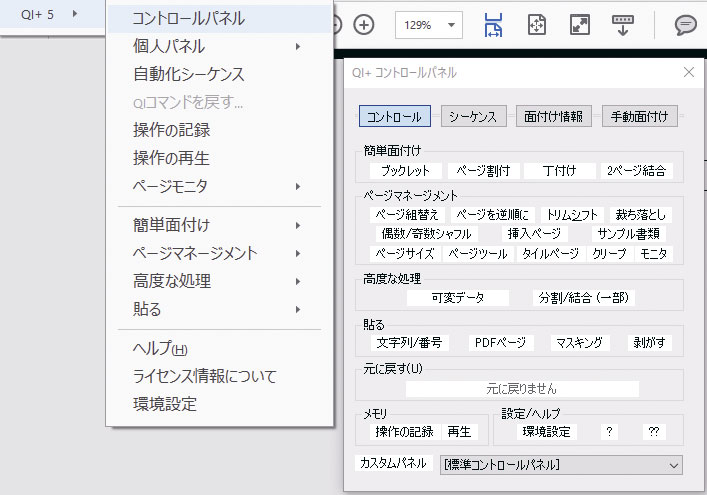Expand the ページモニタ submenu

click(x=220, y=186)
